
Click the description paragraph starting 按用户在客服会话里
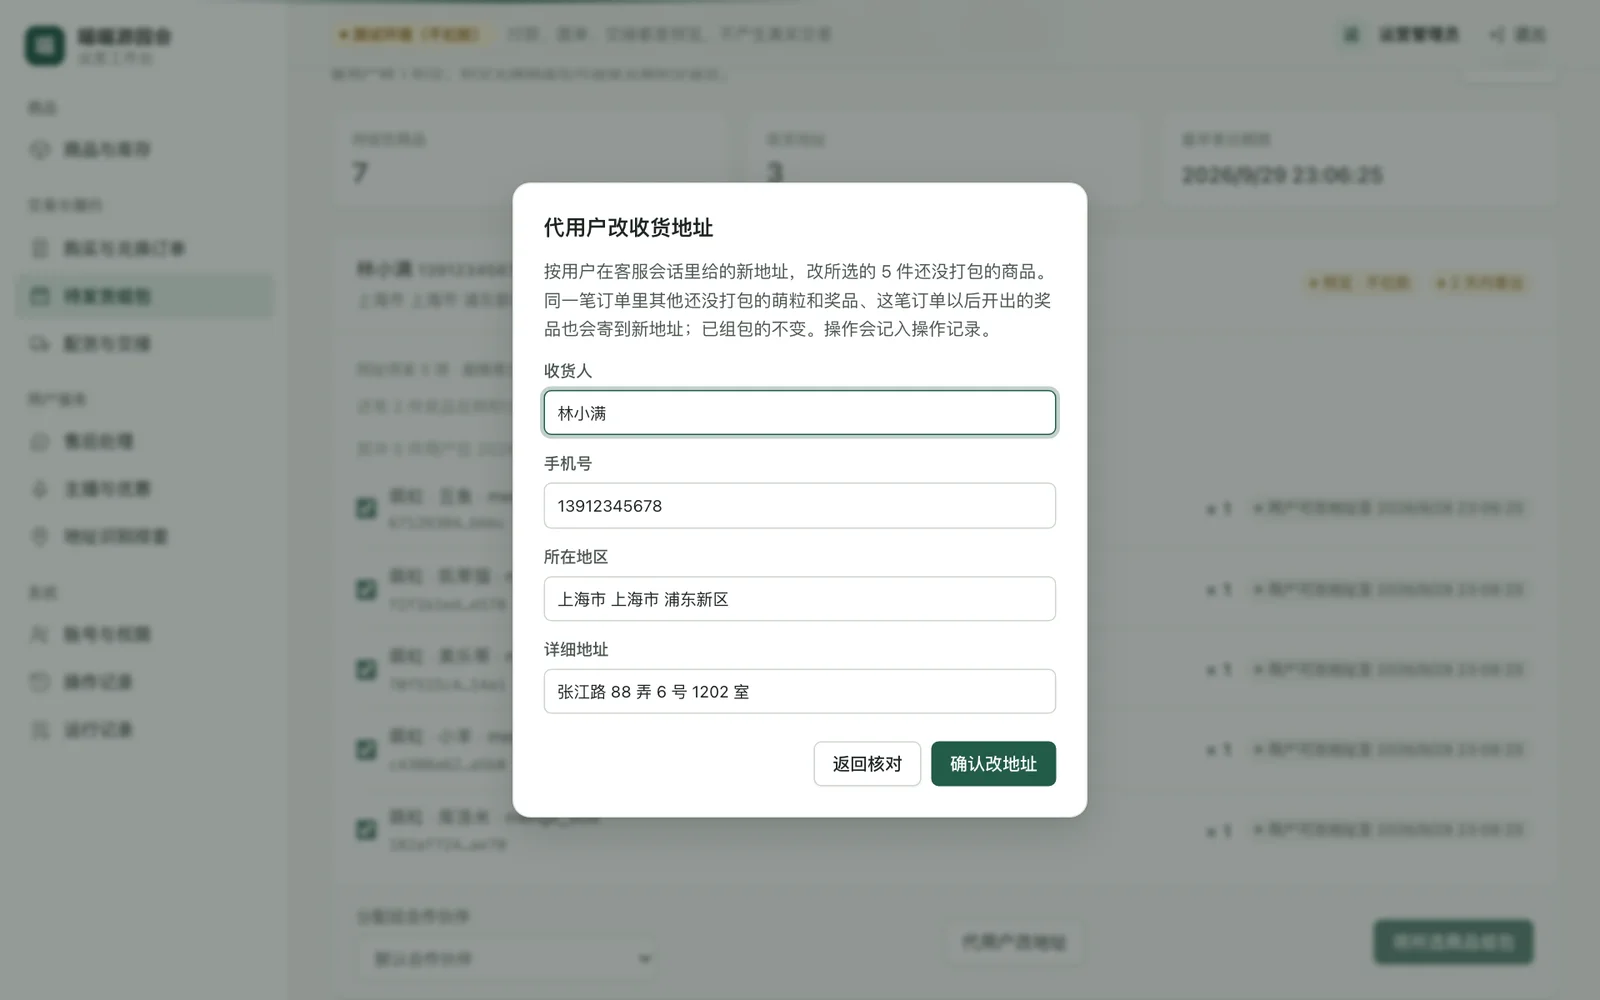pyautogui.click(x=799, y=300)
